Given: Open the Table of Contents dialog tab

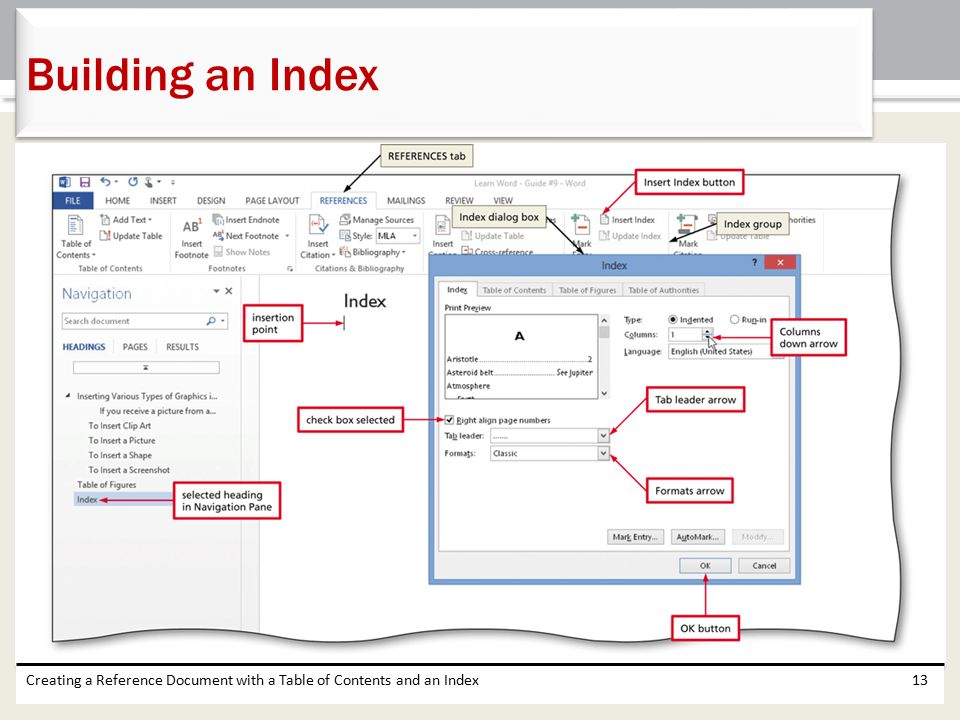Looking at the screenshot, I should (514, 290).
